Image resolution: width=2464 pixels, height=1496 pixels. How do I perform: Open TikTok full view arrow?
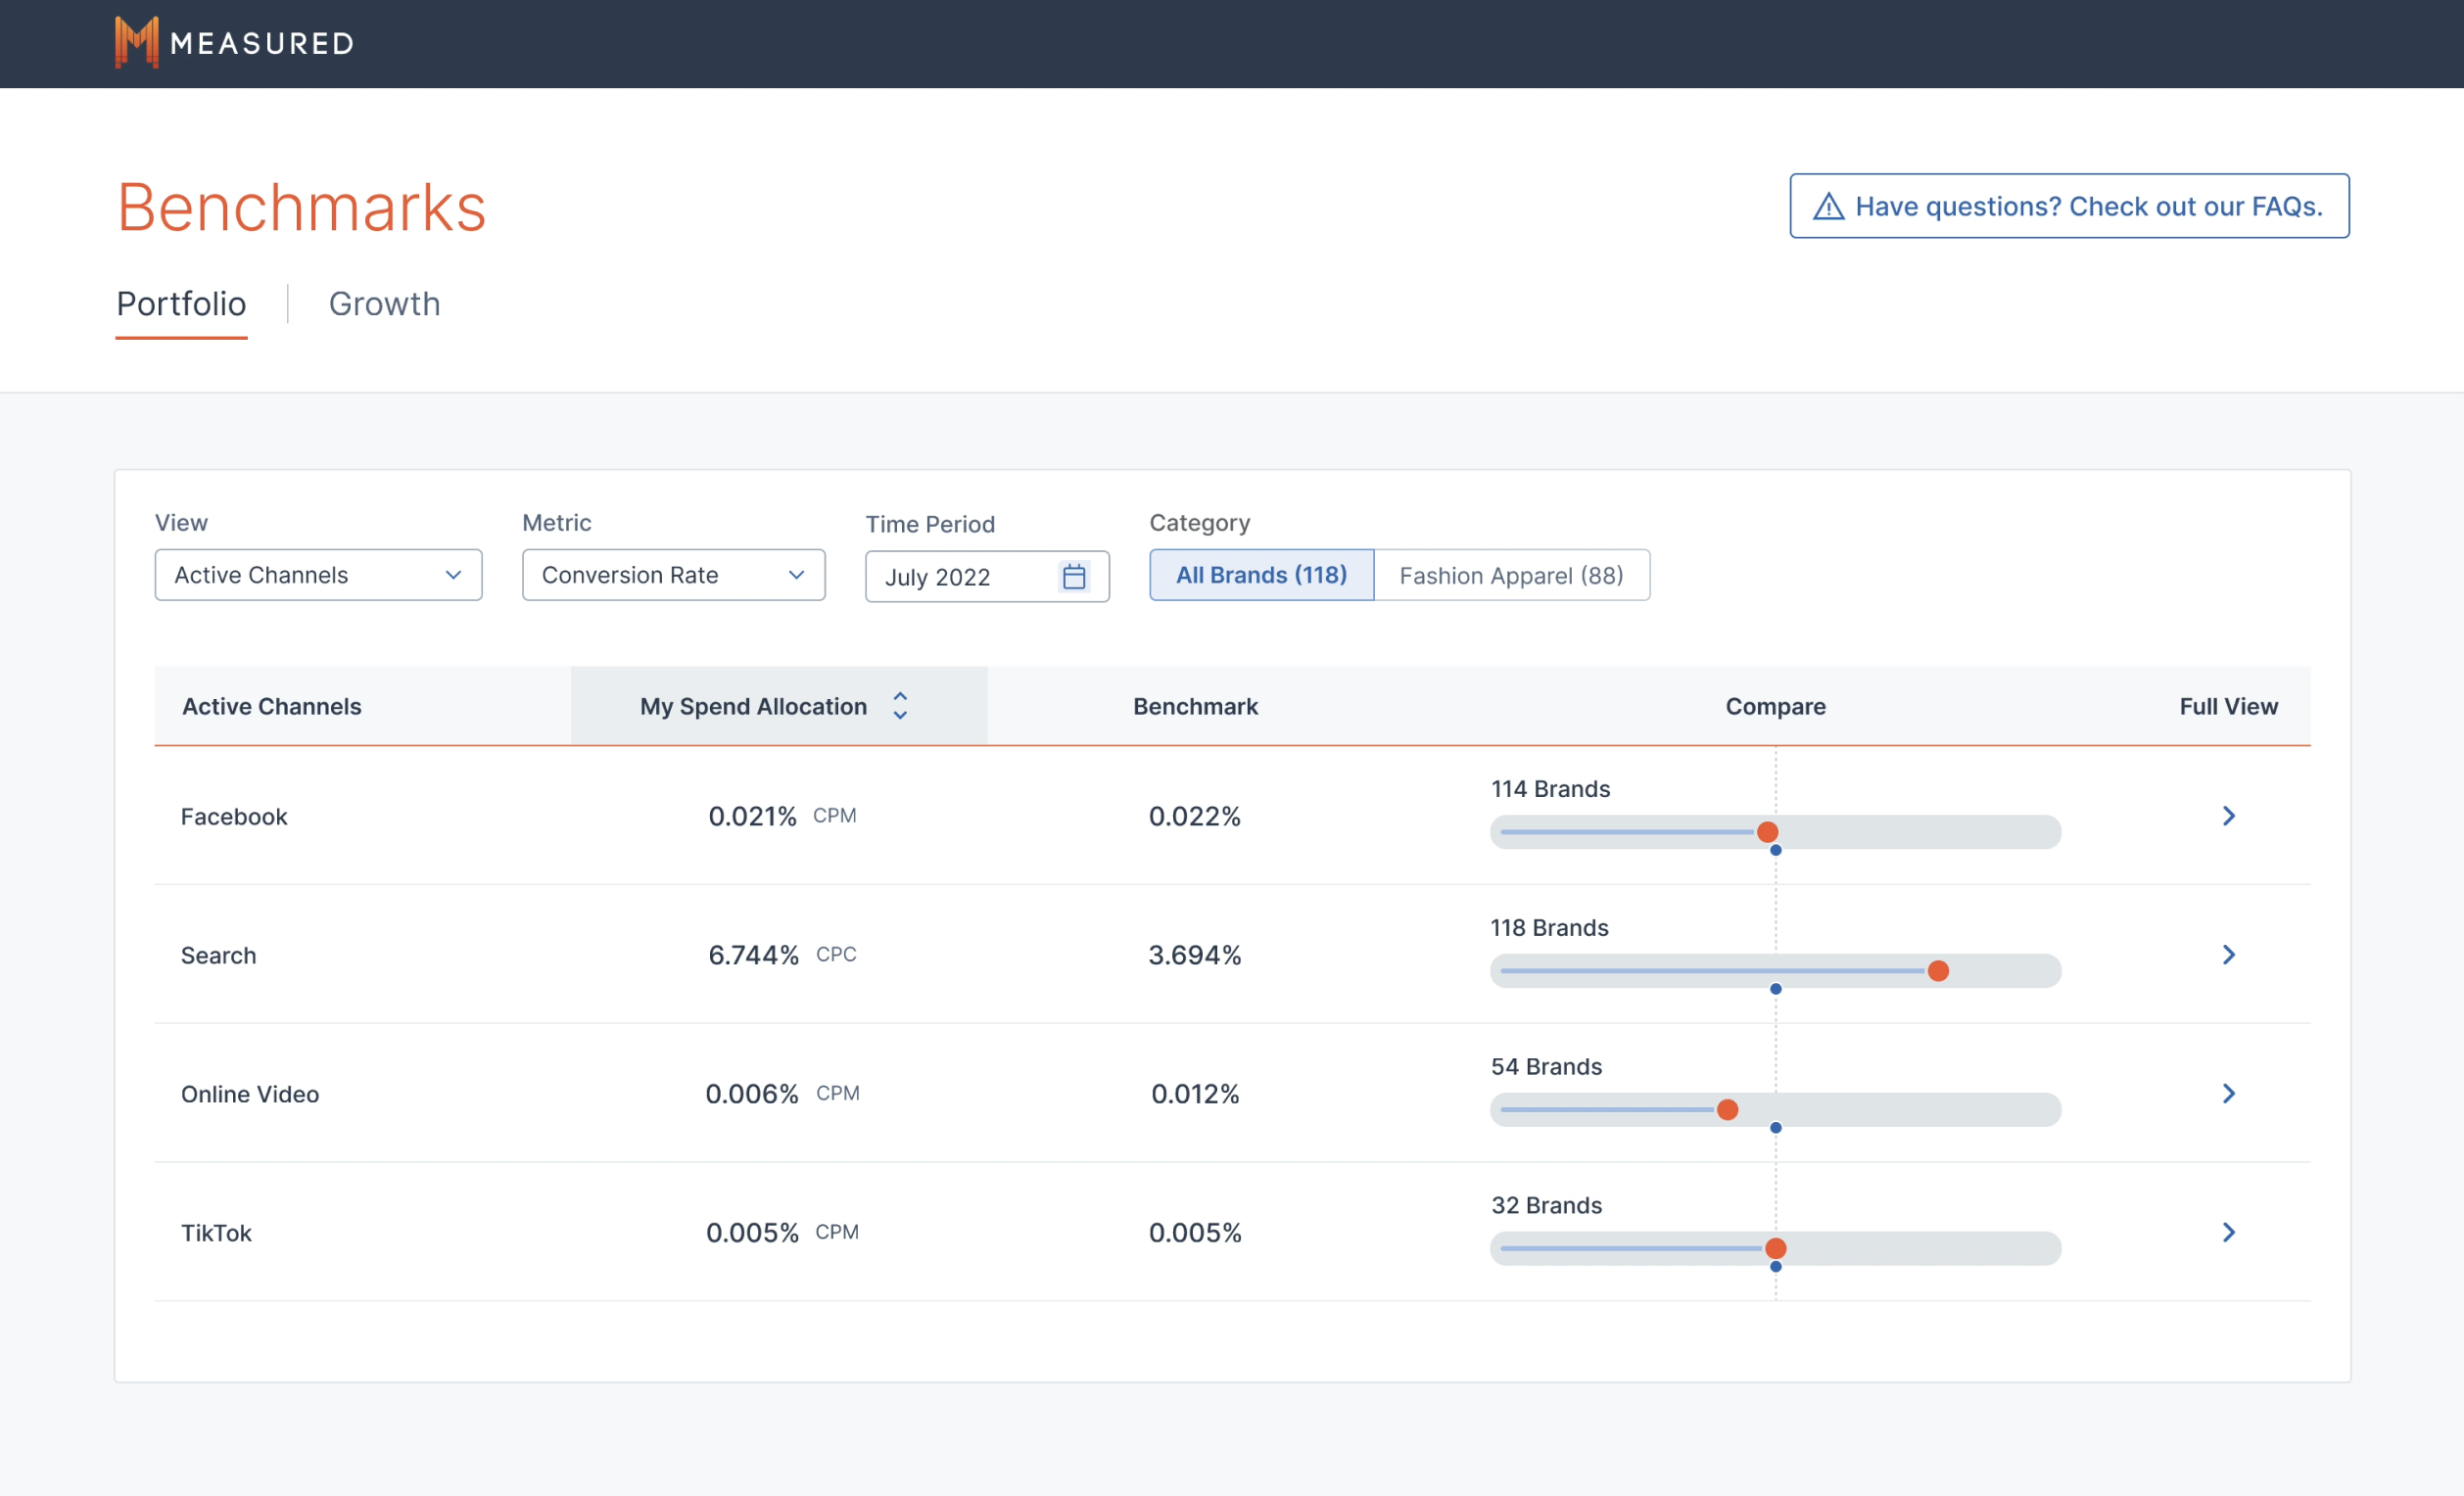pos(2228,1232)
